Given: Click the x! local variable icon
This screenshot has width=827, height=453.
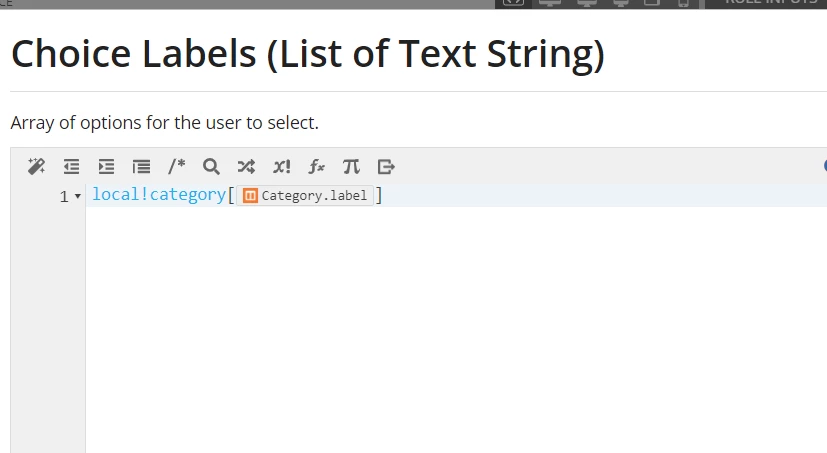Looking at the screenshot, I should pyautogui.click(x=281, y=167).
